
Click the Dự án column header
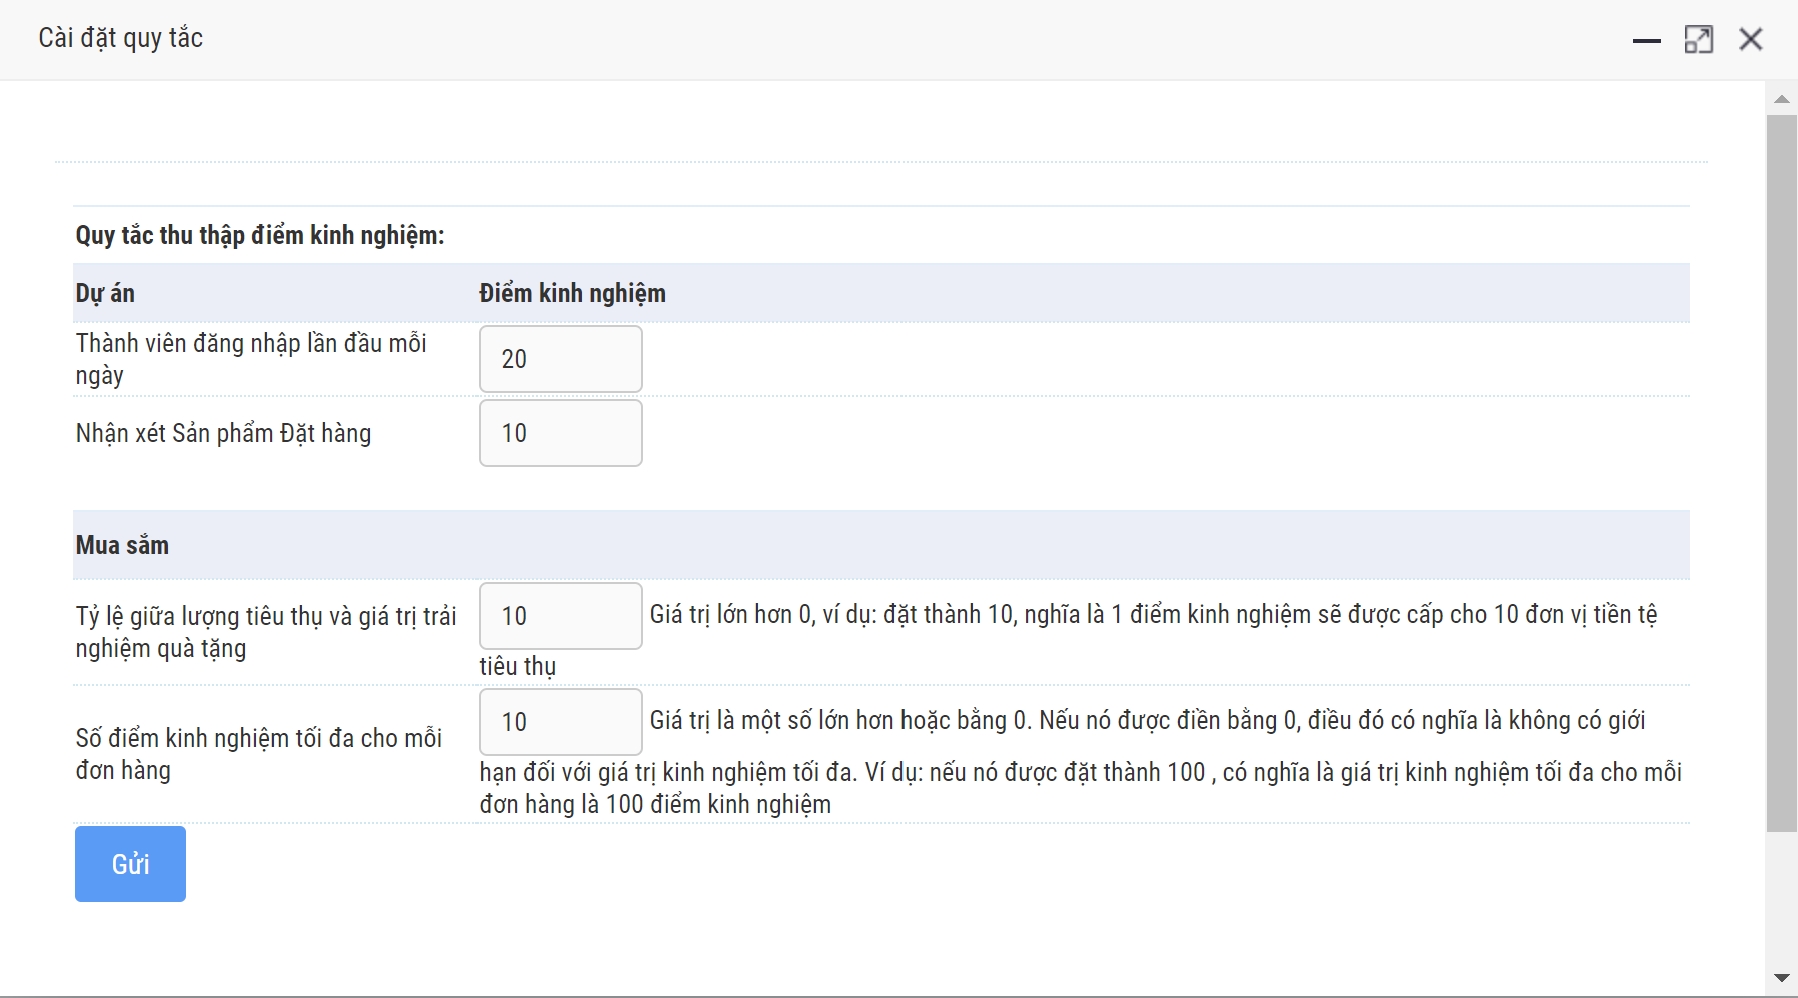point(105,293)
